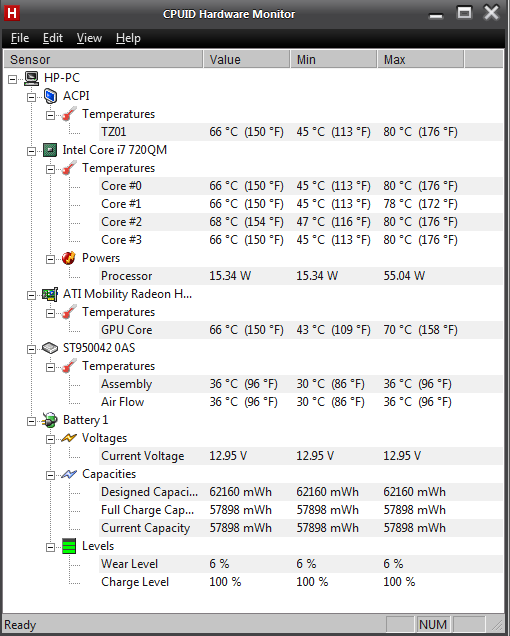510x636 pixels.
Task: Collapse the HP-PC root node
Action: point(13,79)
